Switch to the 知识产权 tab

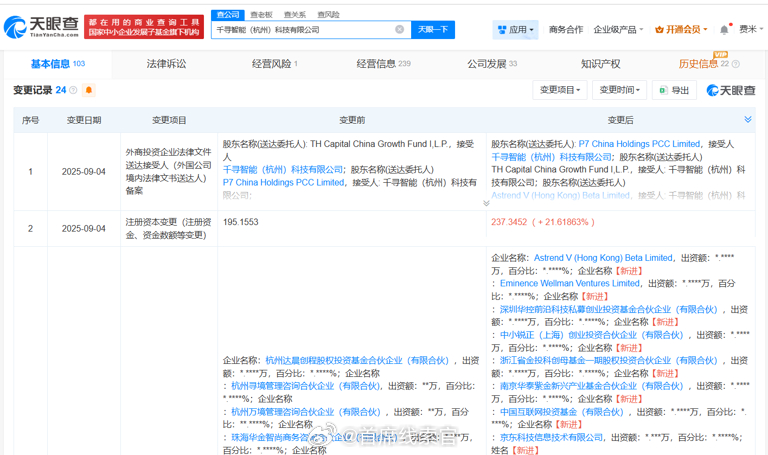601,64
